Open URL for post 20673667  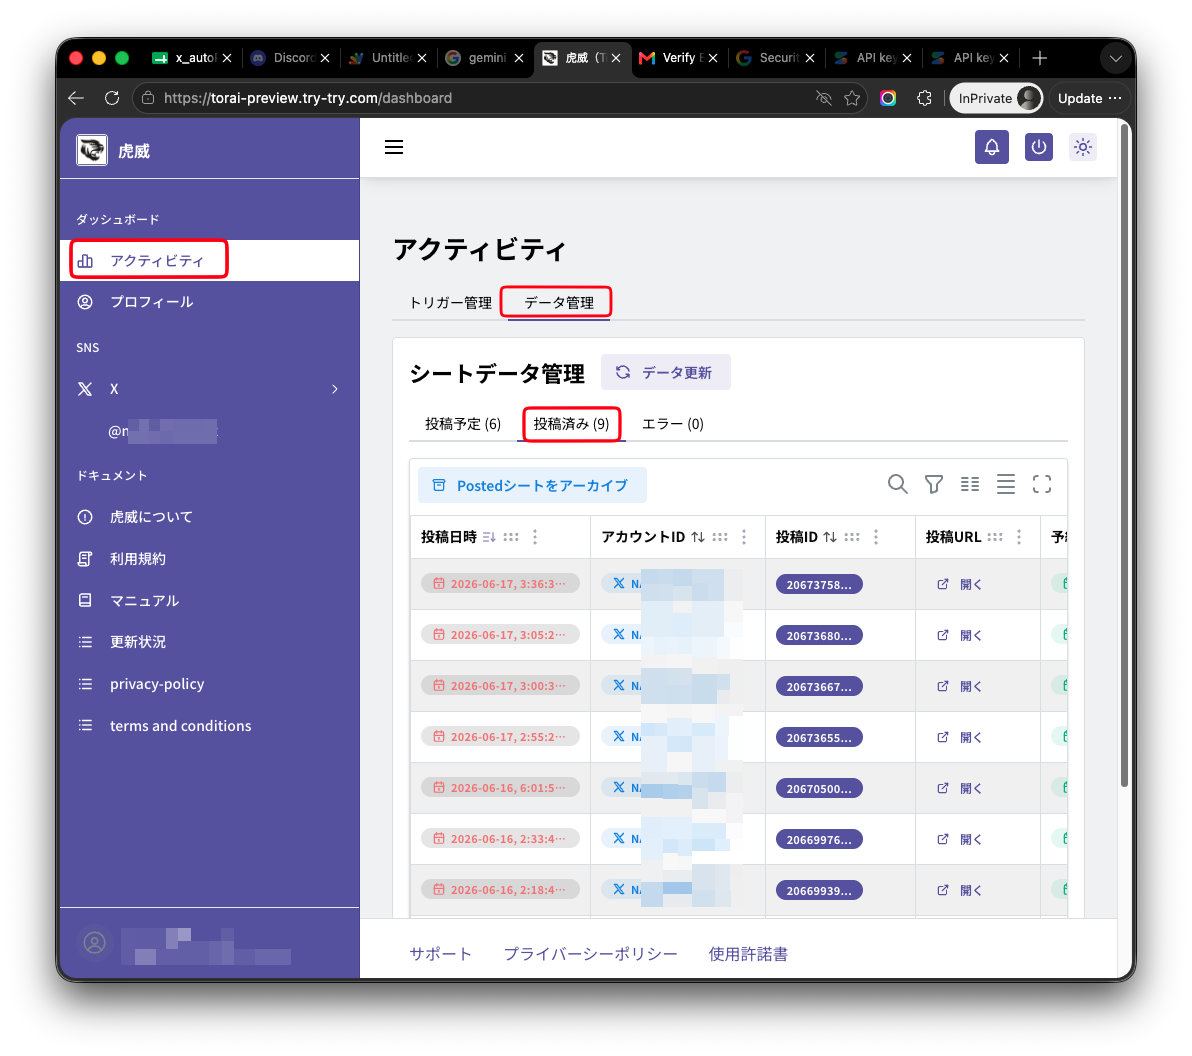tap(959, 686)
